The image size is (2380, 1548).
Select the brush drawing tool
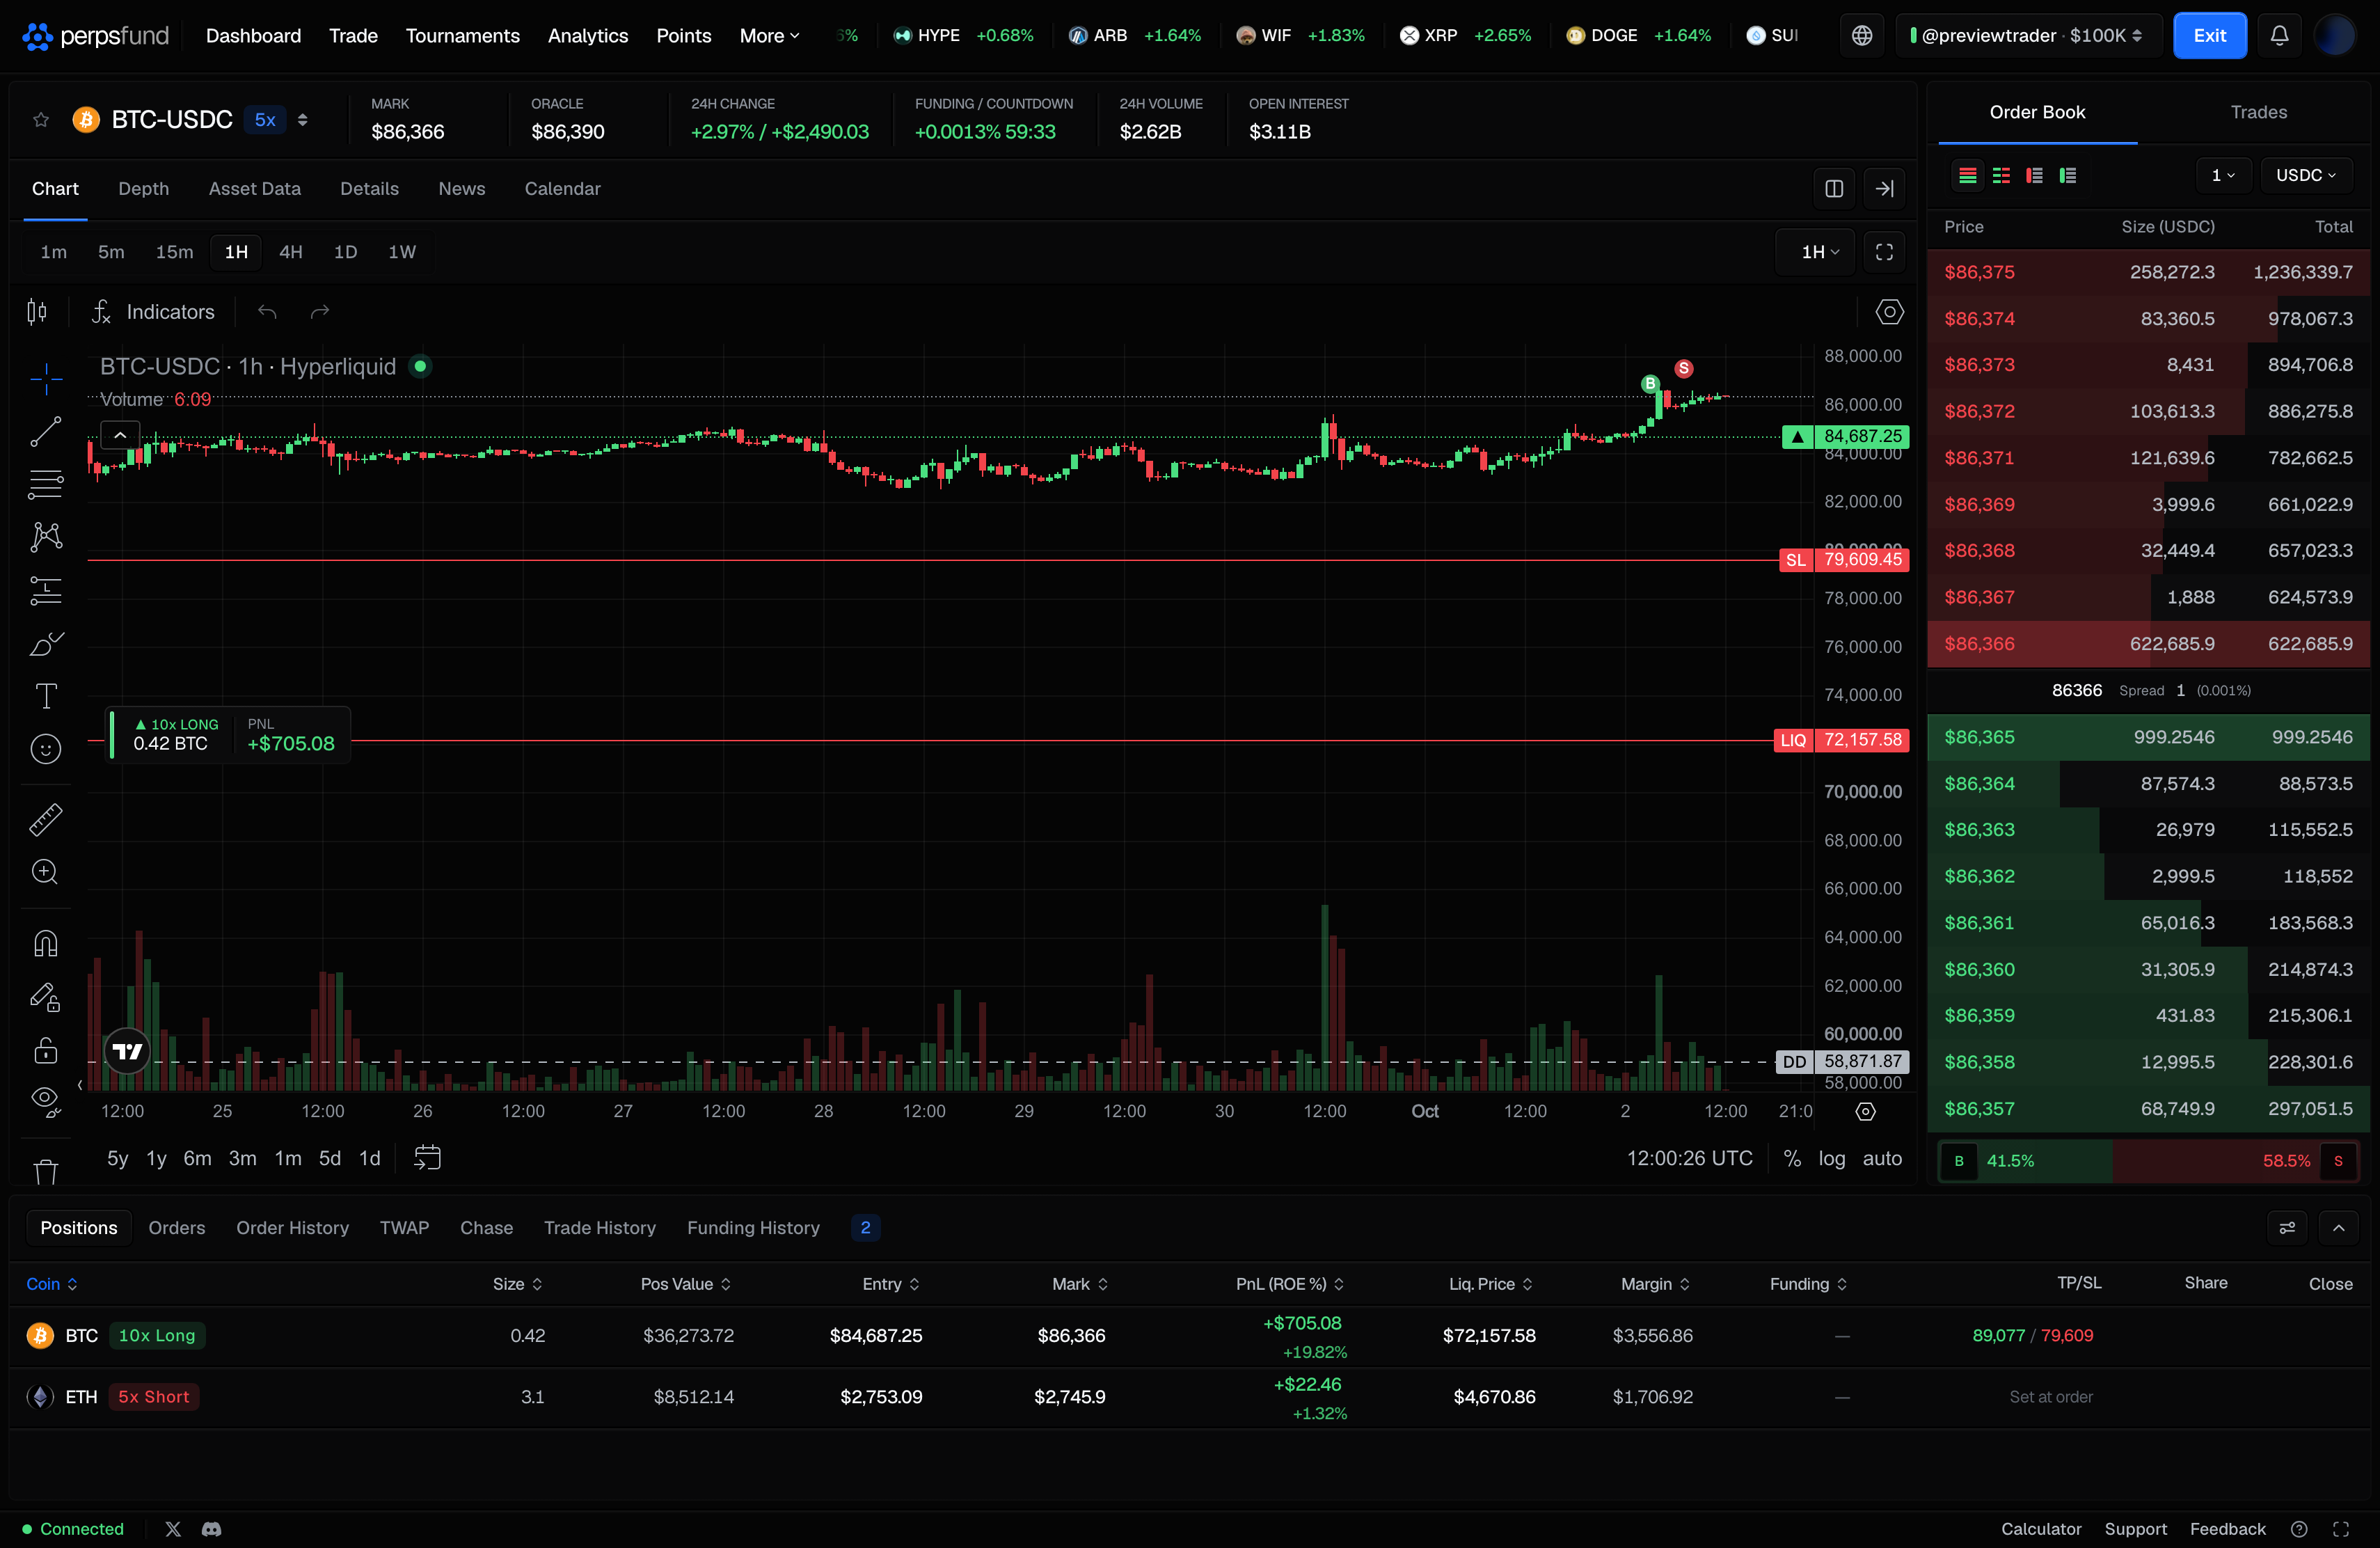(46, 644)
